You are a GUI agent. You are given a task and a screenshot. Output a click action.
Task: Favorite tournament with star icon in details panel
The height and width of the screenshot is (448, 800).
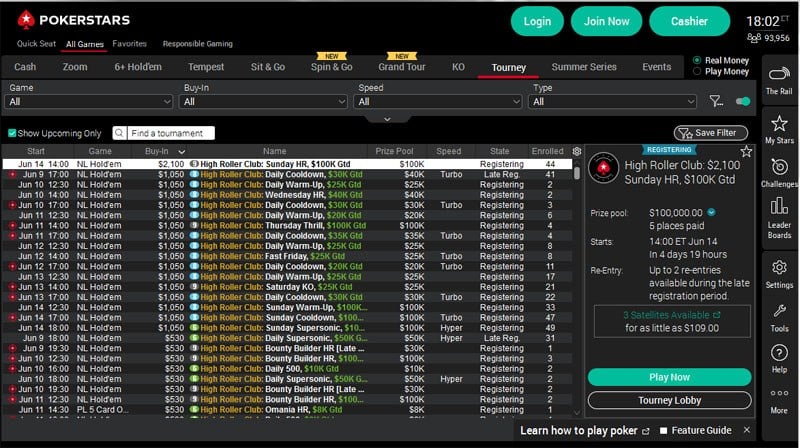[746, 151]
